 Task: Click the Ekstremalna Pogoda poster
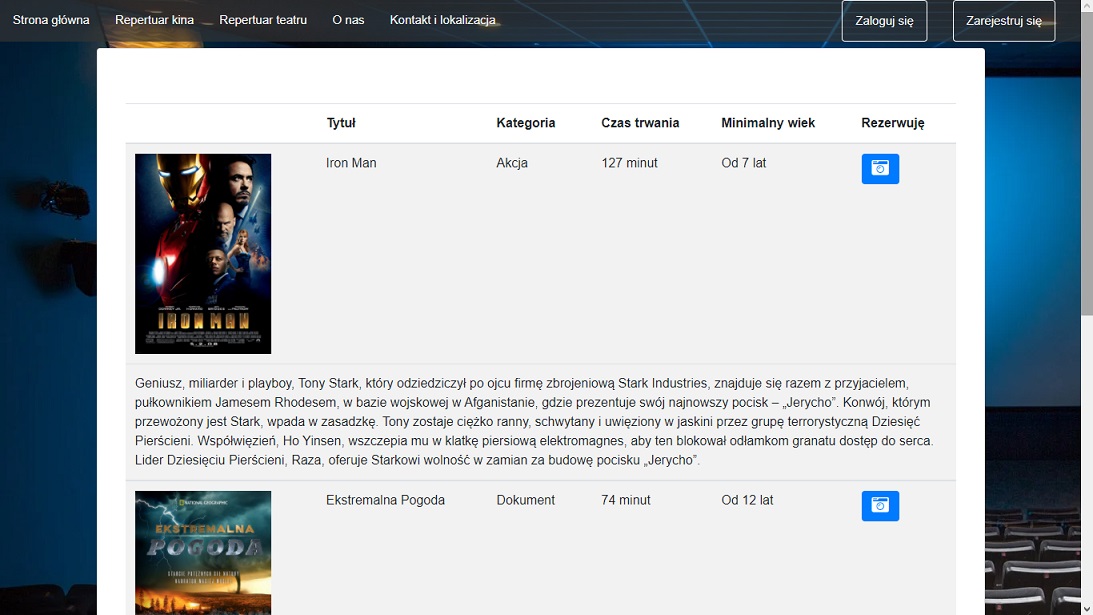(x=203, y=553)
